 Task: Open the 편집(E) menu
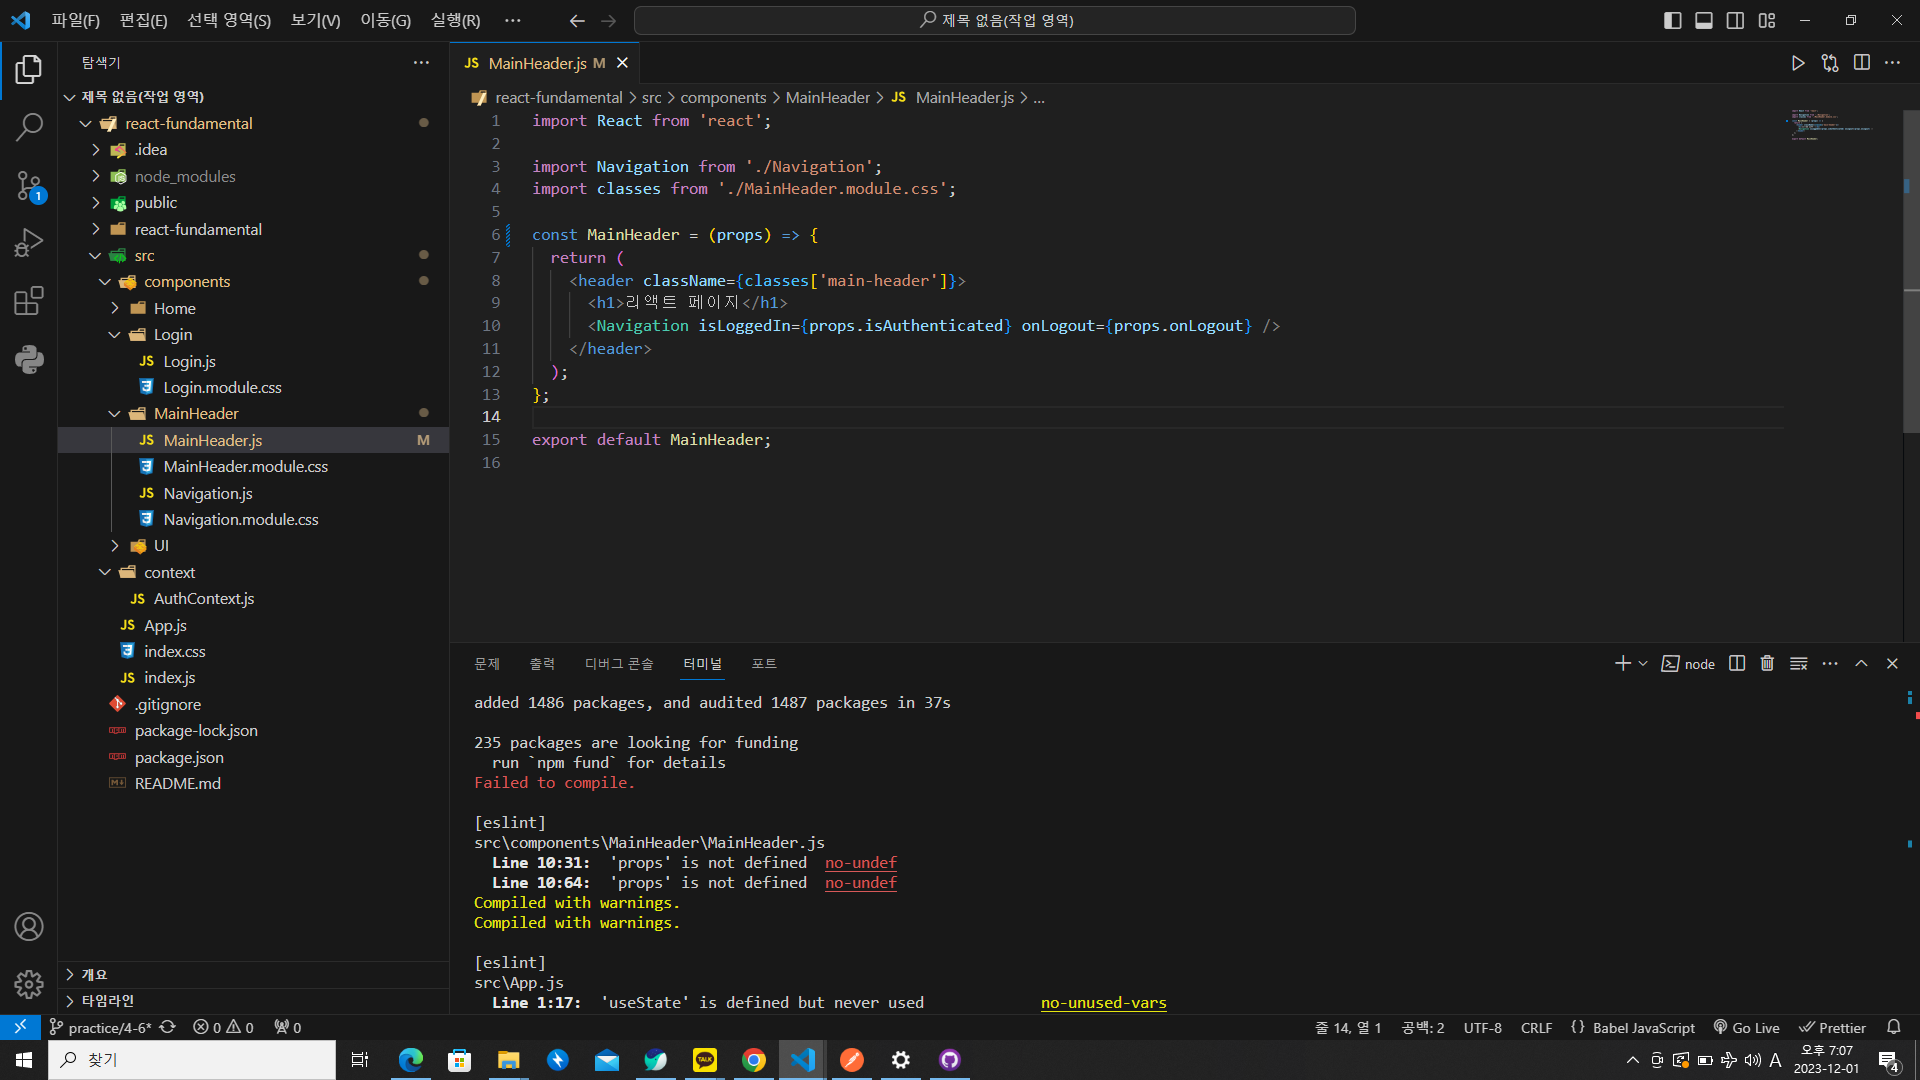tap(143, 20)
